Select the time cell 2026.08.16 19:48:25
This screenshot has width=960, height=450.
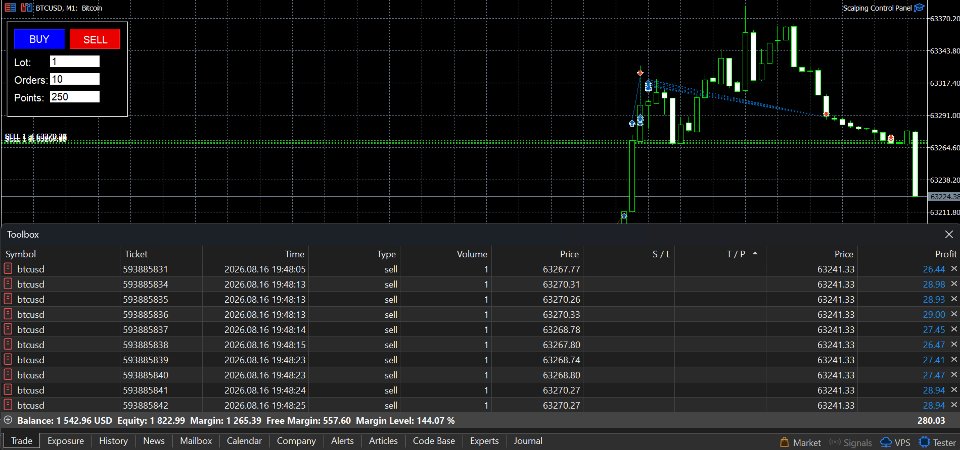click(265, 405)
